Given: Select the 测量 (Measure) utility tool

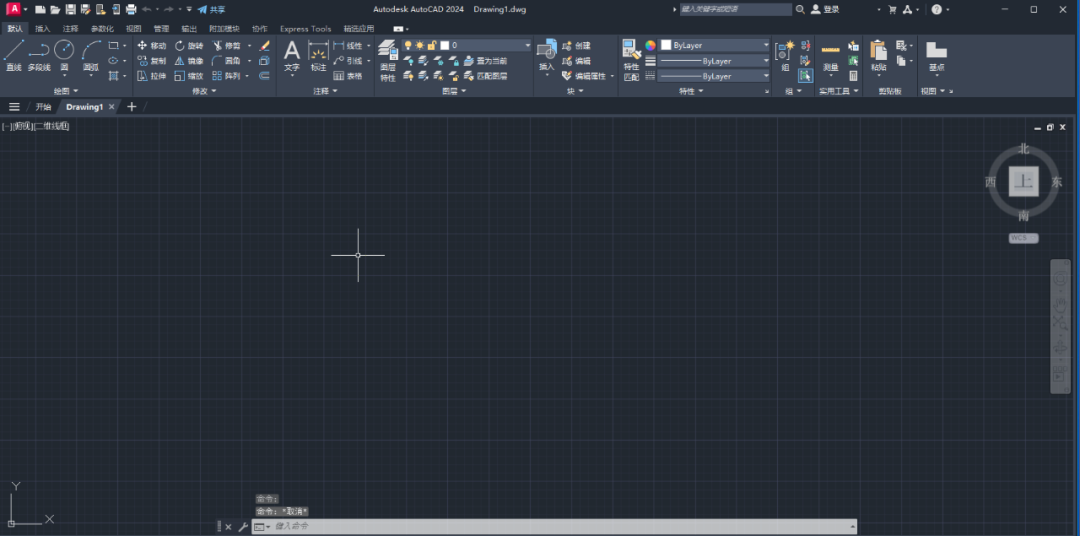Looking at the screenshot, I should 830,55.
